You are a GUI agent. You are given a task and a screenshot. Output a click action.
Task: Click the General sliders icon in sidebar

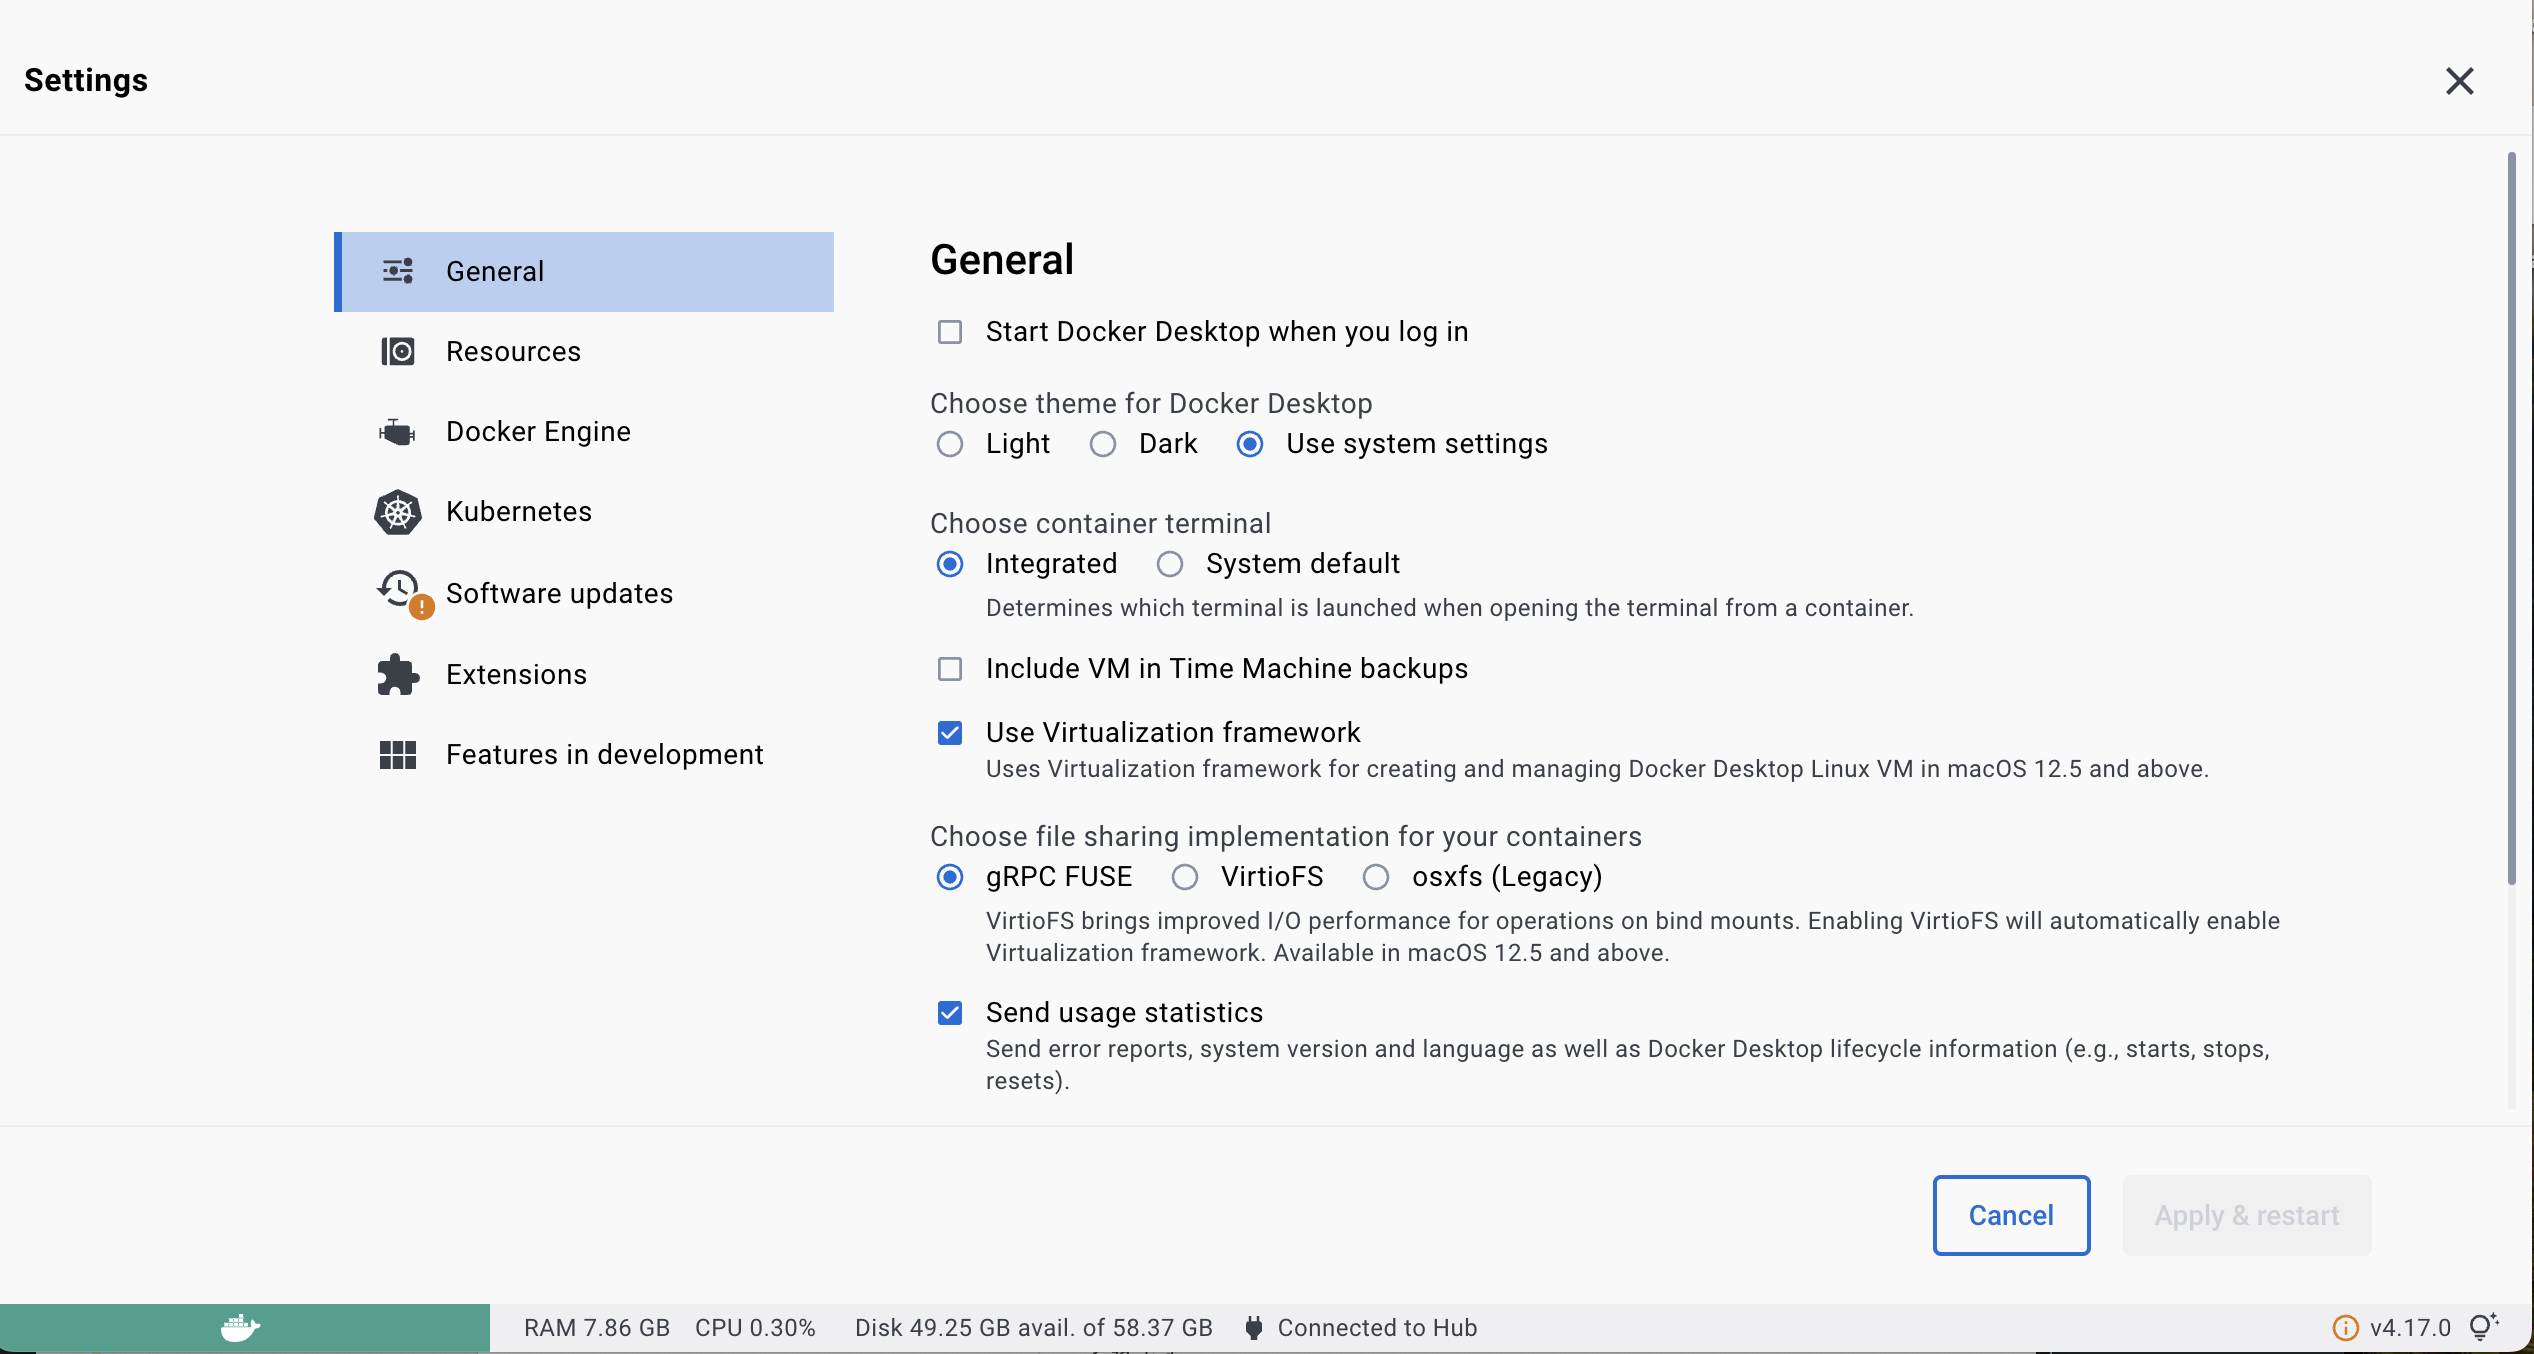click(x=398, y=271)
